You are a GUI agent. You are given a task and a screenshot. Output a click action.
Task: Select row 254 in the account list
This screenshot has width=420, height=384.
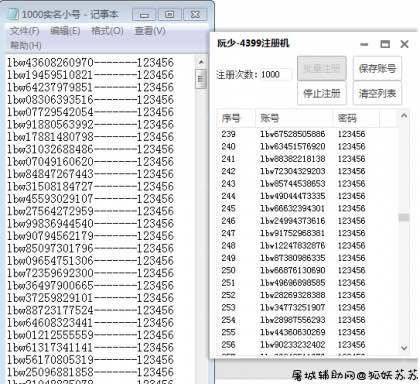(307, 320)
